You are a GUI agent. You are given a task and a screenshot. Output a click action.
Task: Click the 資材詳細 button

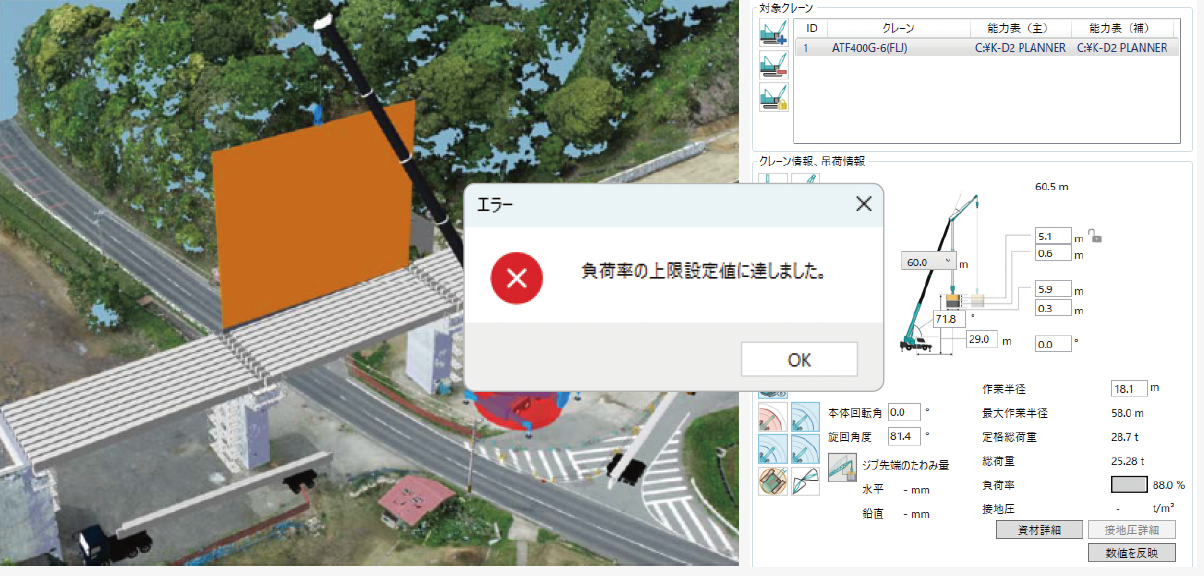[1039, 530]
